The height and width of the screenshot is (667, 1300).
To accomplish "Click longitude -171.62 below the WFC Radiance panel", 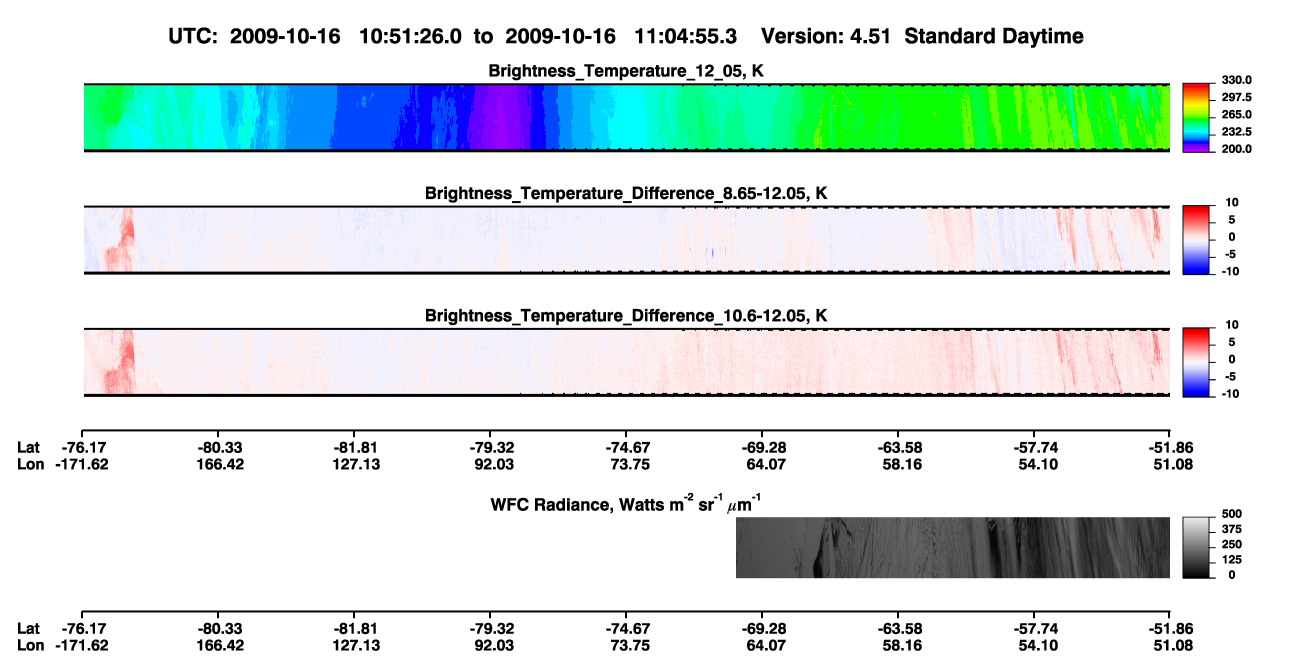I will coord(83,646).
